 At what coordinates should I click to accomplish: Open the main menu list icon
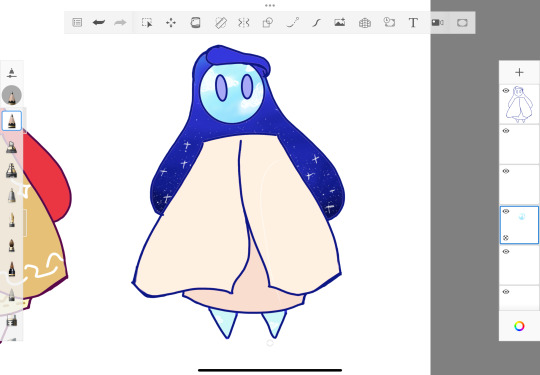click(77, 23)
